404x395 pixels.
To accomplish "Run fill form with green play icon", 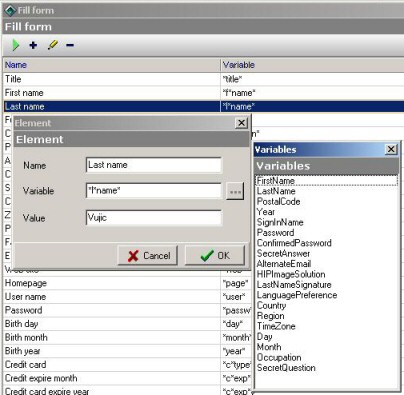I will coord(15,45).
